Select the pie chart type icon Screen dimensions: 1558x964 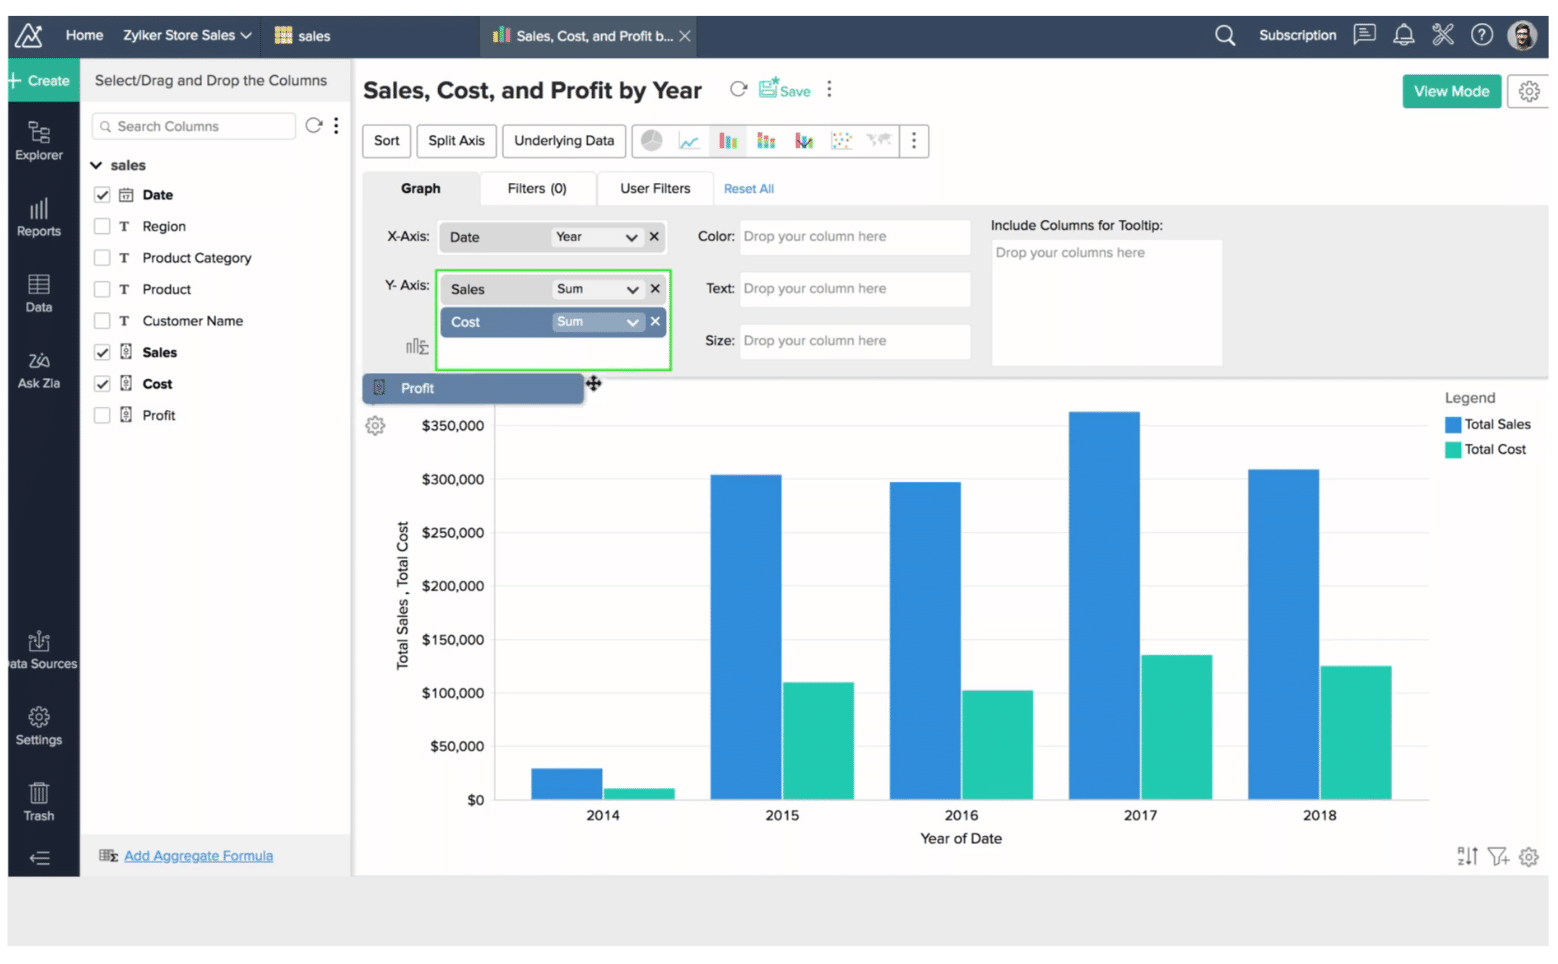click(651, 141)
